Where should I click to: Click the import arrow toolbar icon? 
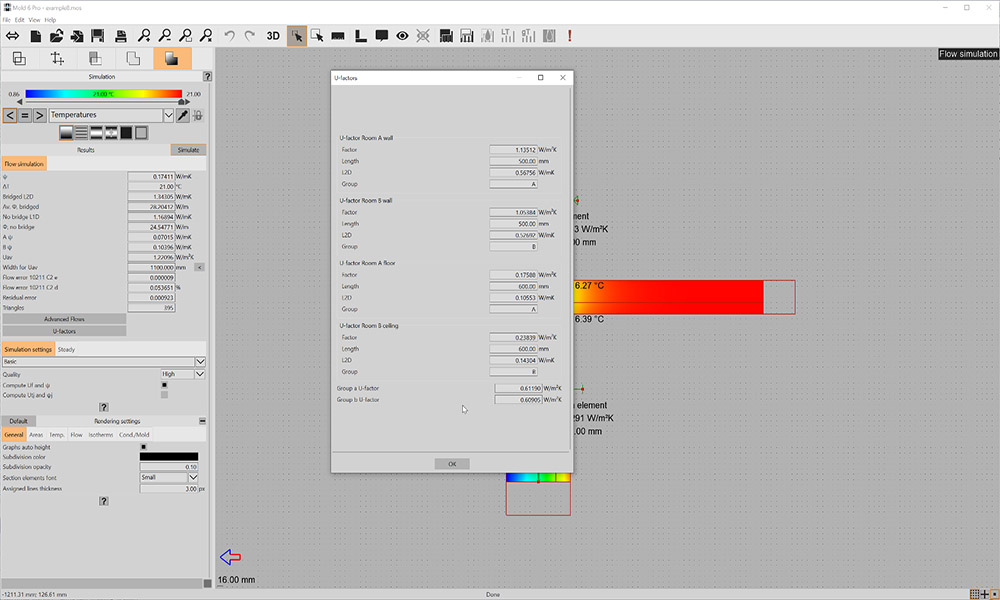[x=77, y=36]
